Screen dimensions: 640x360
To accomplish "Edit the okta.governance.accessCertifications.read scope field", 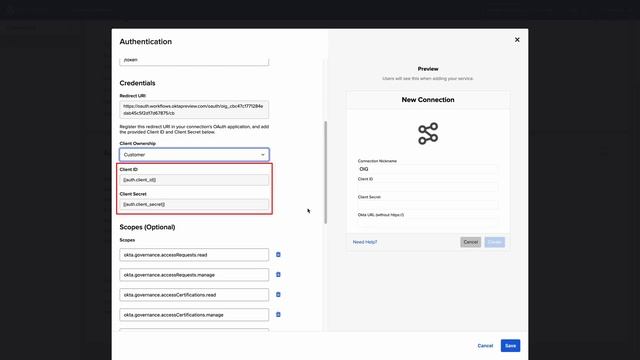I will (x=194, y=295).
